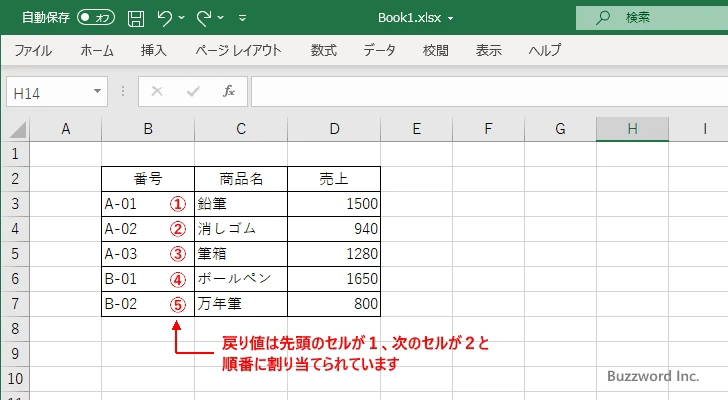Select the cell containing B-01
This screenshot has width=728, height=400.
[x=148, y=279]
